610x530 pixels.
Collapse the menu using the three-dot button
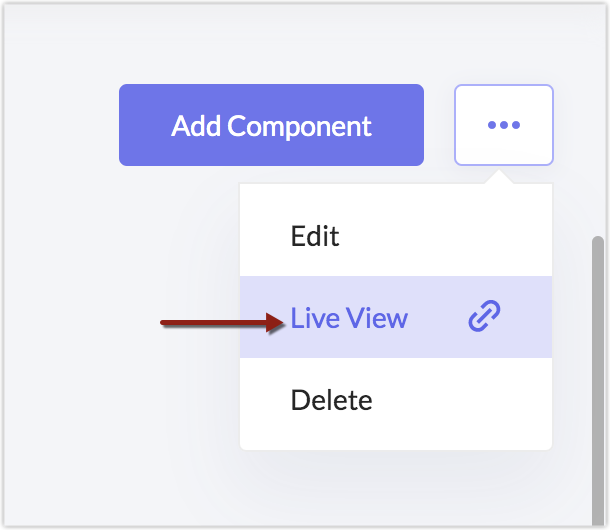pos(503,125)
